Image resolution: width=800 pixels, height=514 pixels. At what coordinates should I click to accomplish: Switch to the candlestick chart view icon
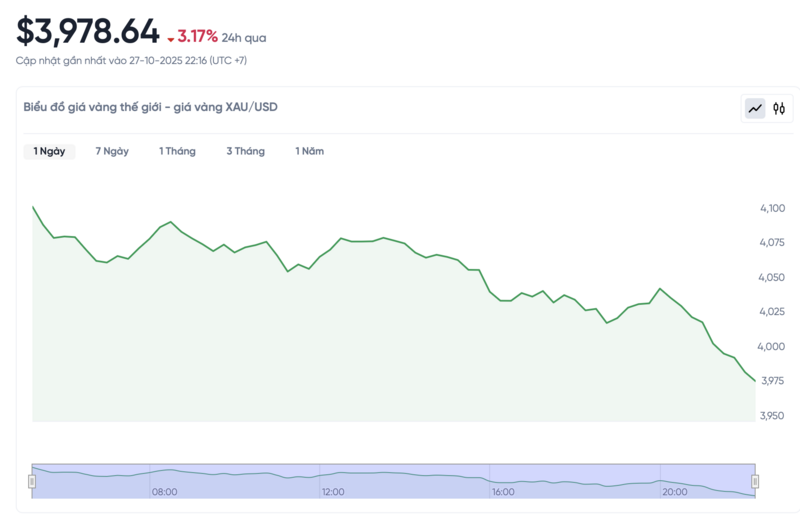tap(780, 108)
